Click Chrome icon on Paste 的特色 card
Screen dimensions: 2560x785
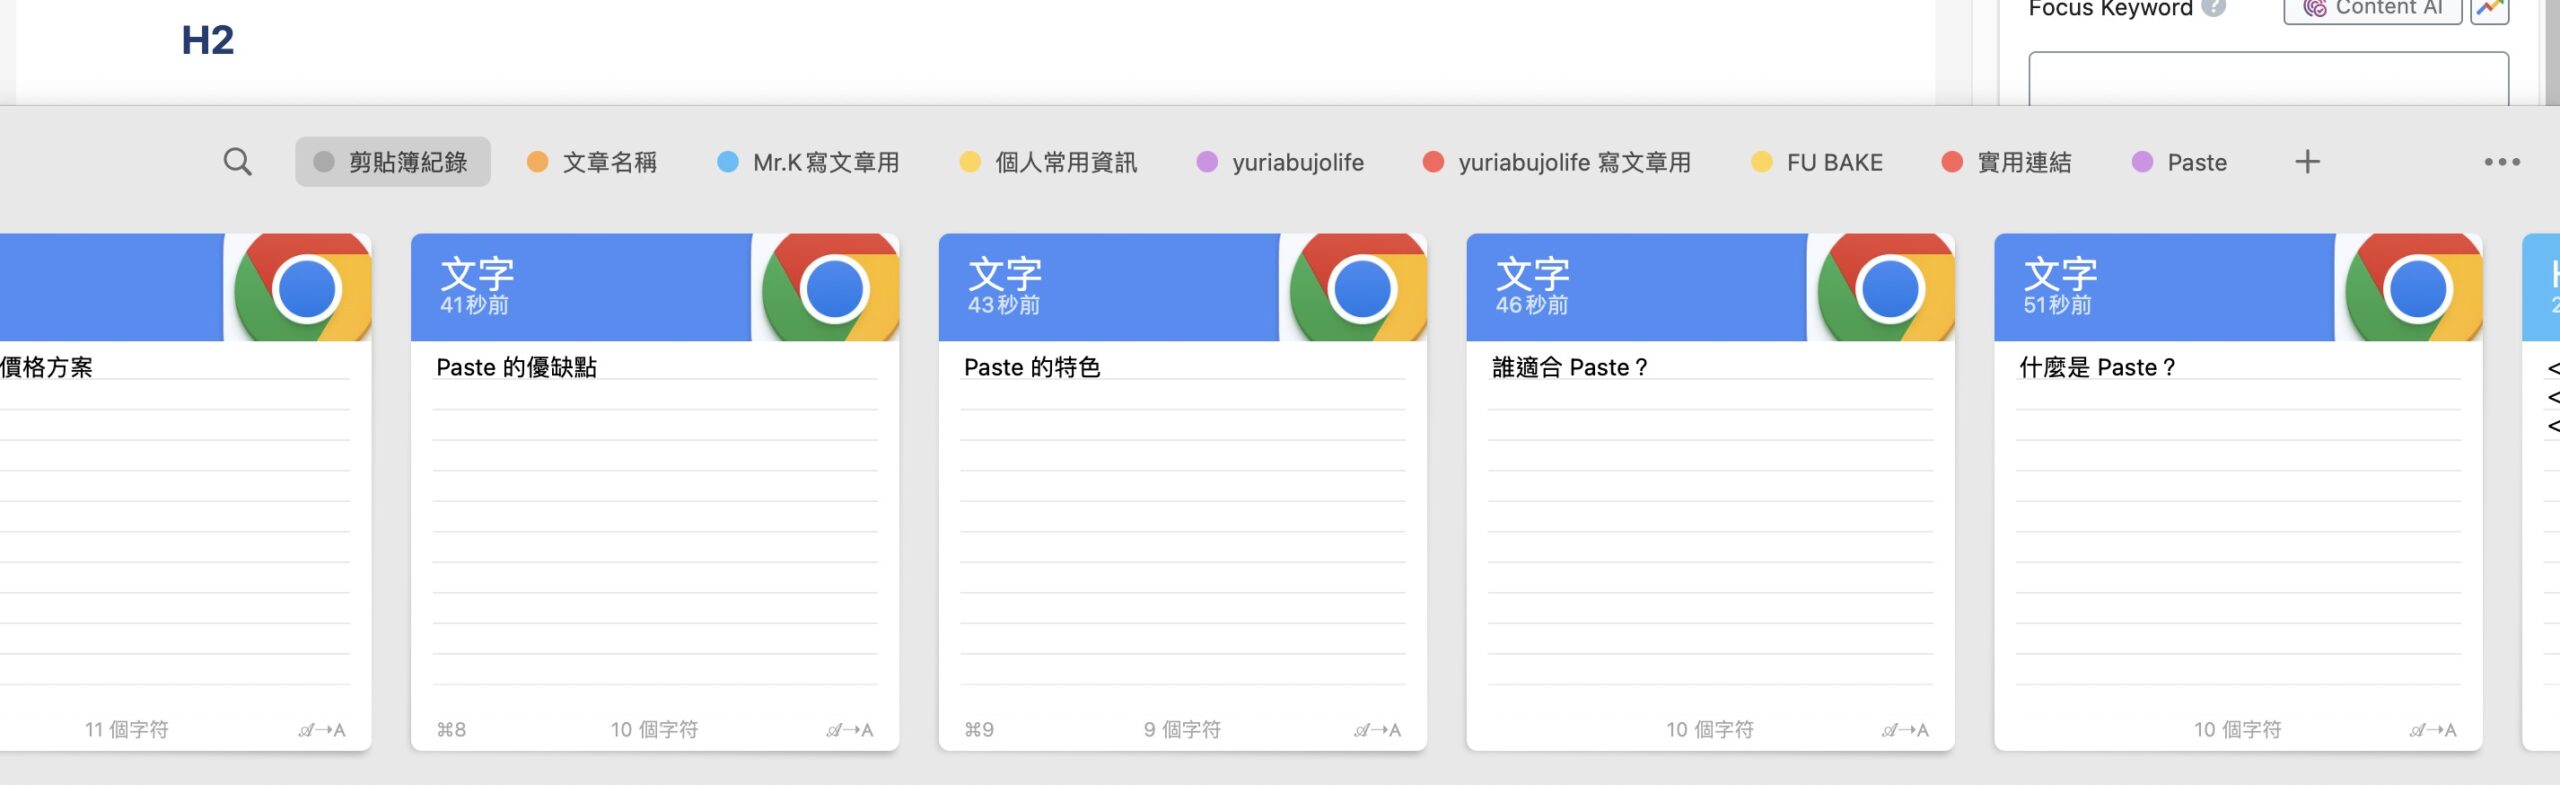[x=1359, y=288]
